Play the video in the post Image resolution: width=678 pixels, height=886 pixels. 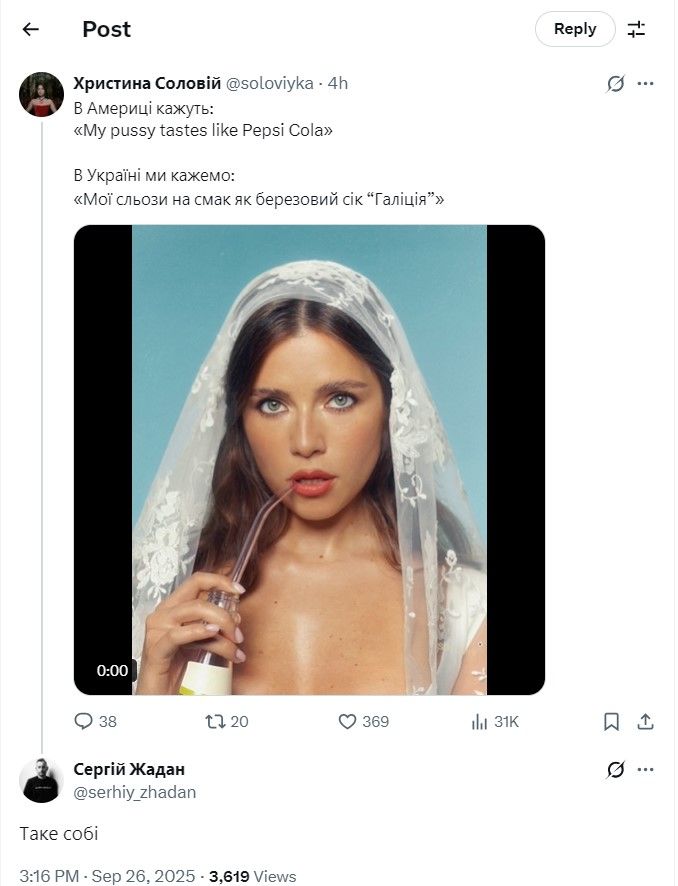309,459
